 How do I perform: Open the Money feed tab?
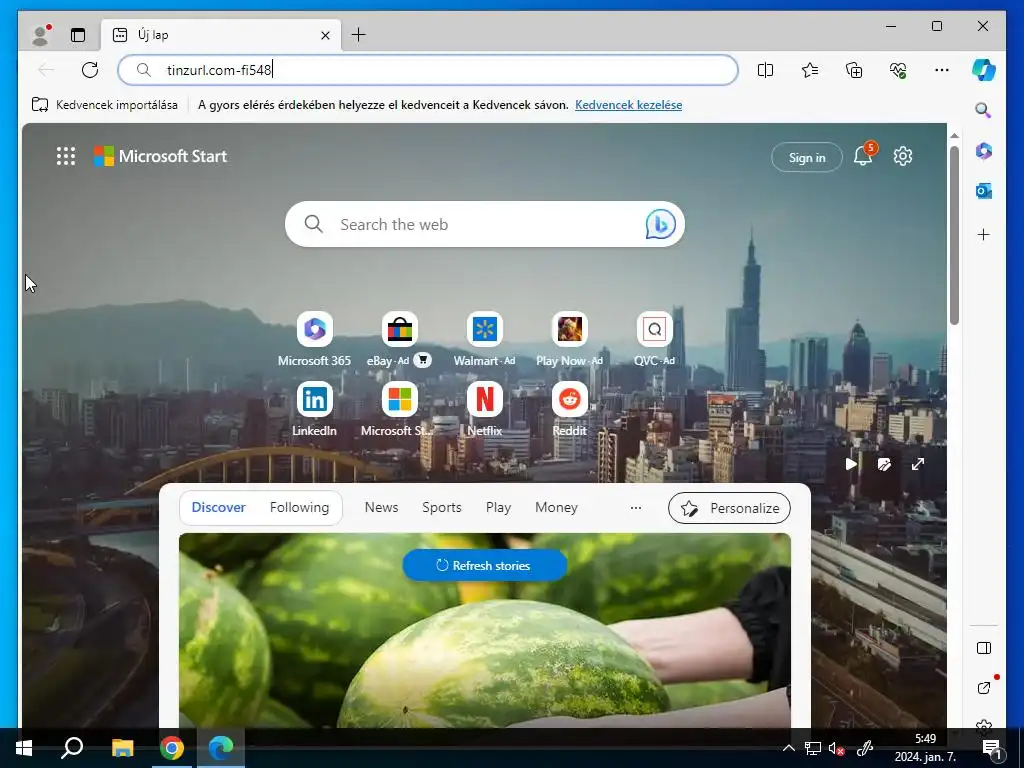click(556, 507)
